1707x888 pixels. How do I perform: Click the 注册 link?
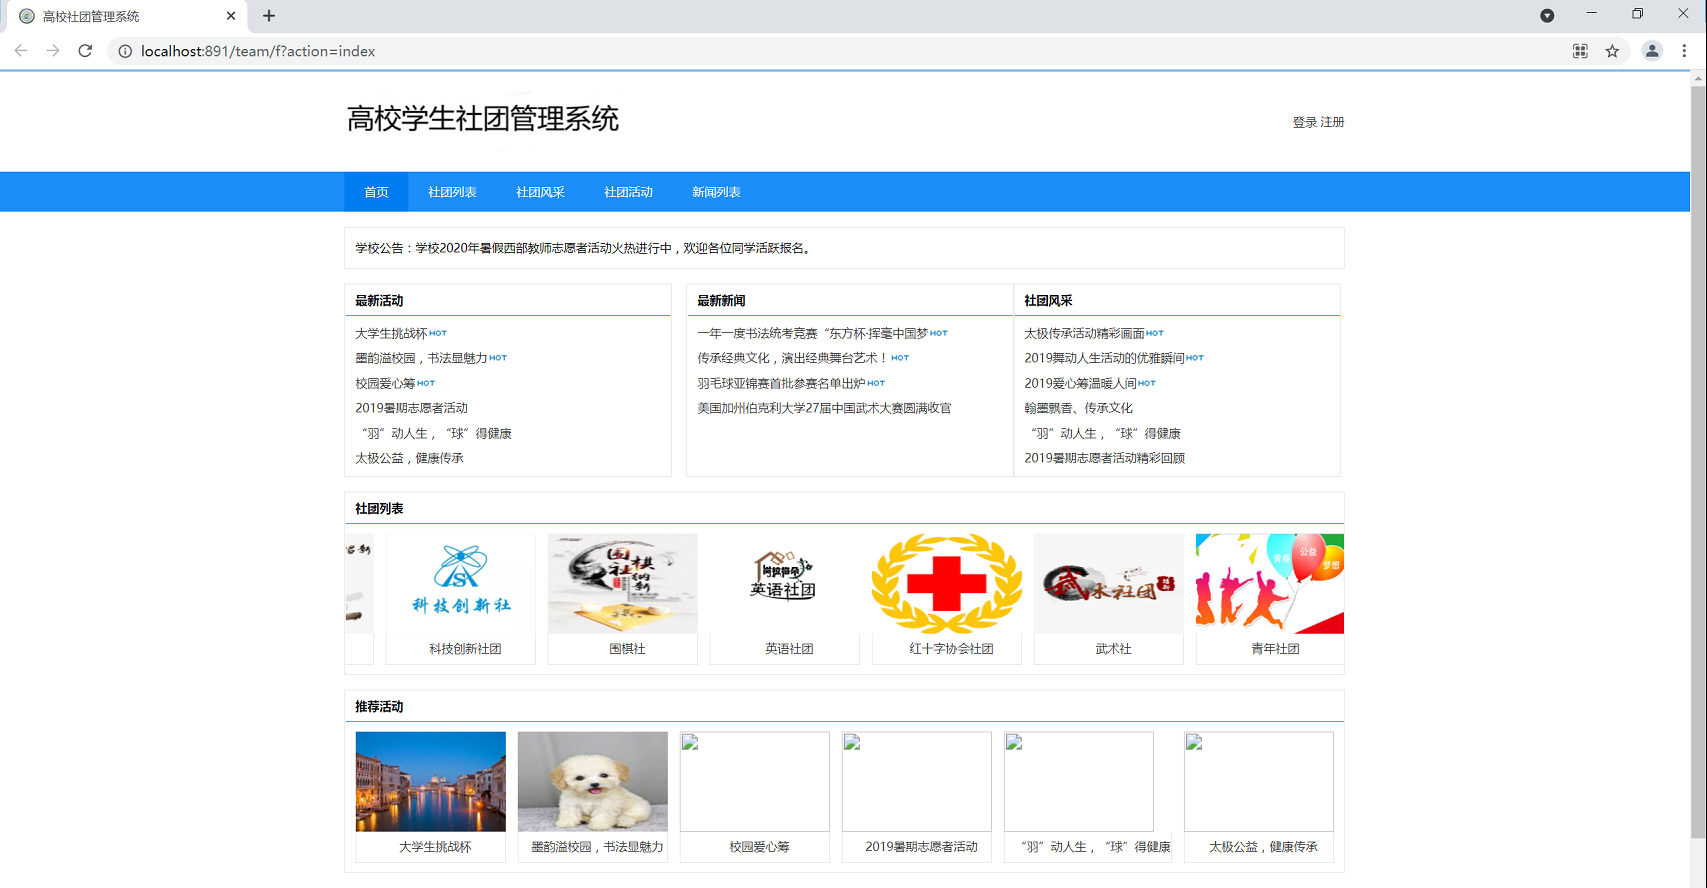pyautogui.click(x=1332, y=122)
